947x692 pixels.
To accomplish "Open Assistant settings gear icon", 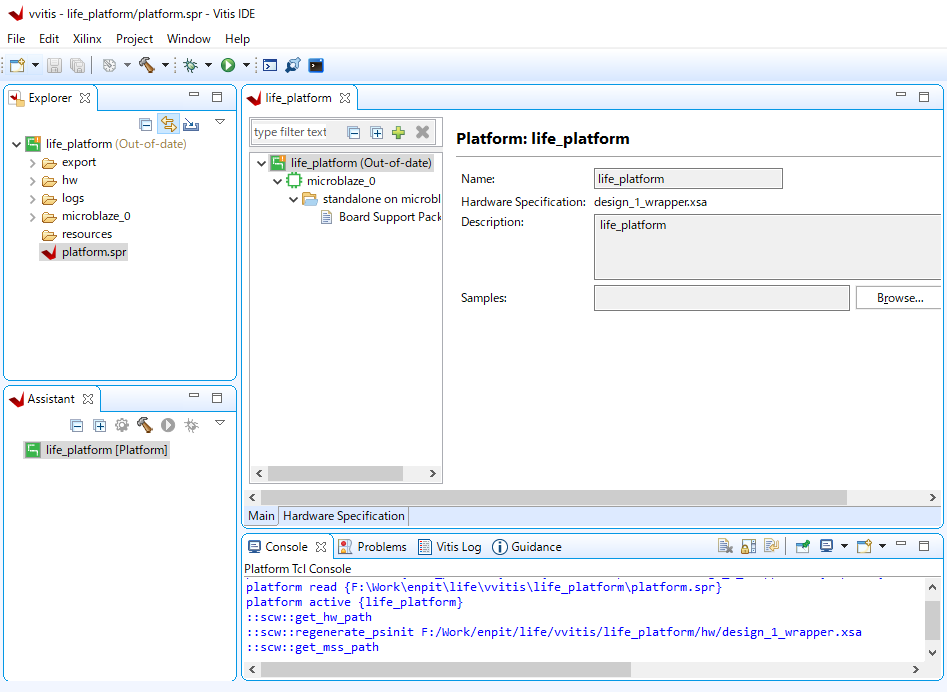I will (122, 426).
